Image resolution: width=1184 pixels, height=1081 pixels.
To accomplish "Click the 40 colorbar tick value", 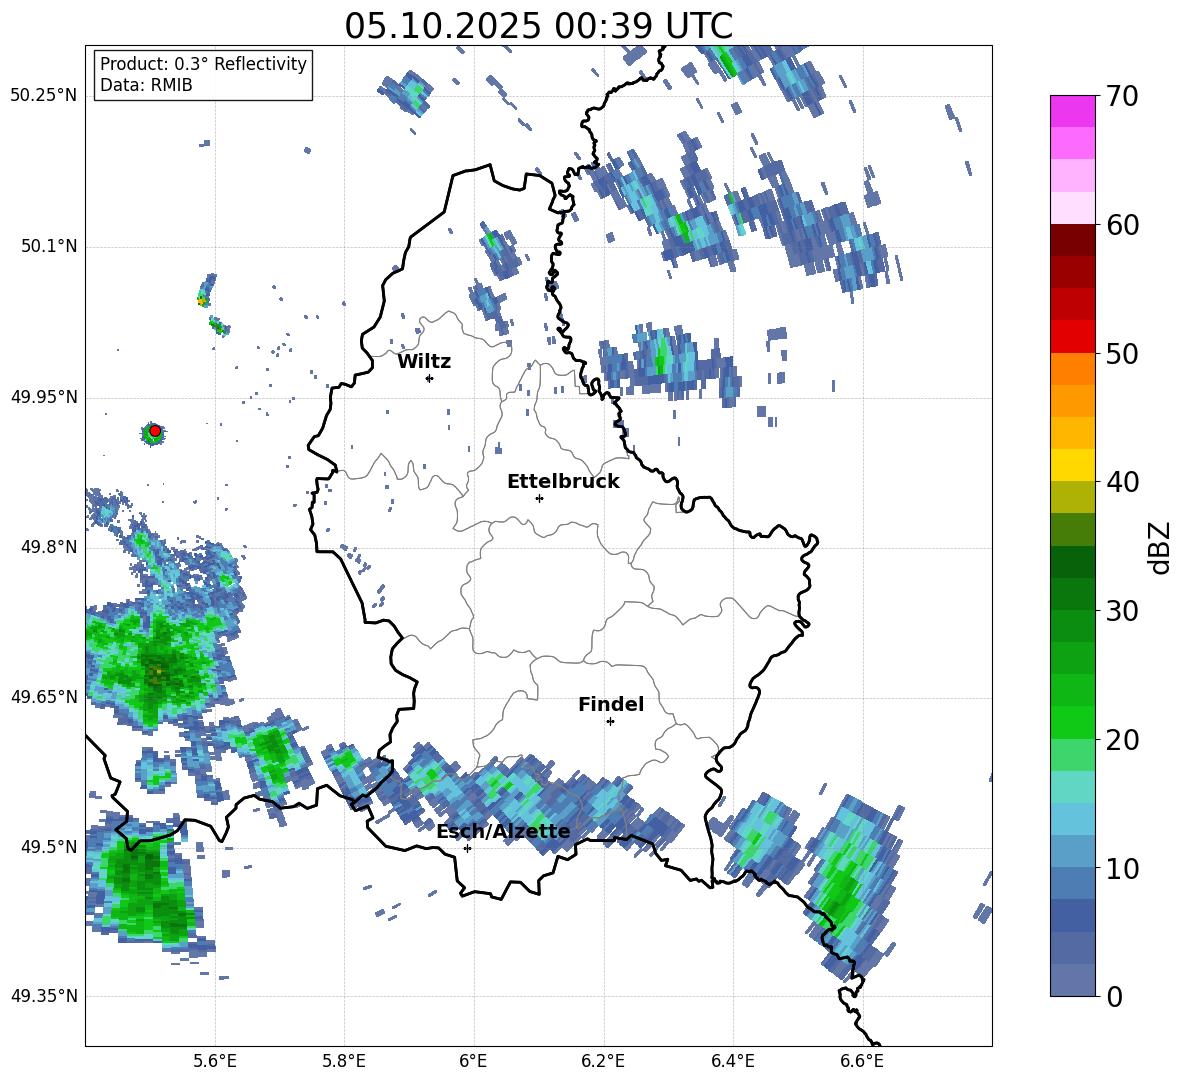I will [x=1122, y=482].
